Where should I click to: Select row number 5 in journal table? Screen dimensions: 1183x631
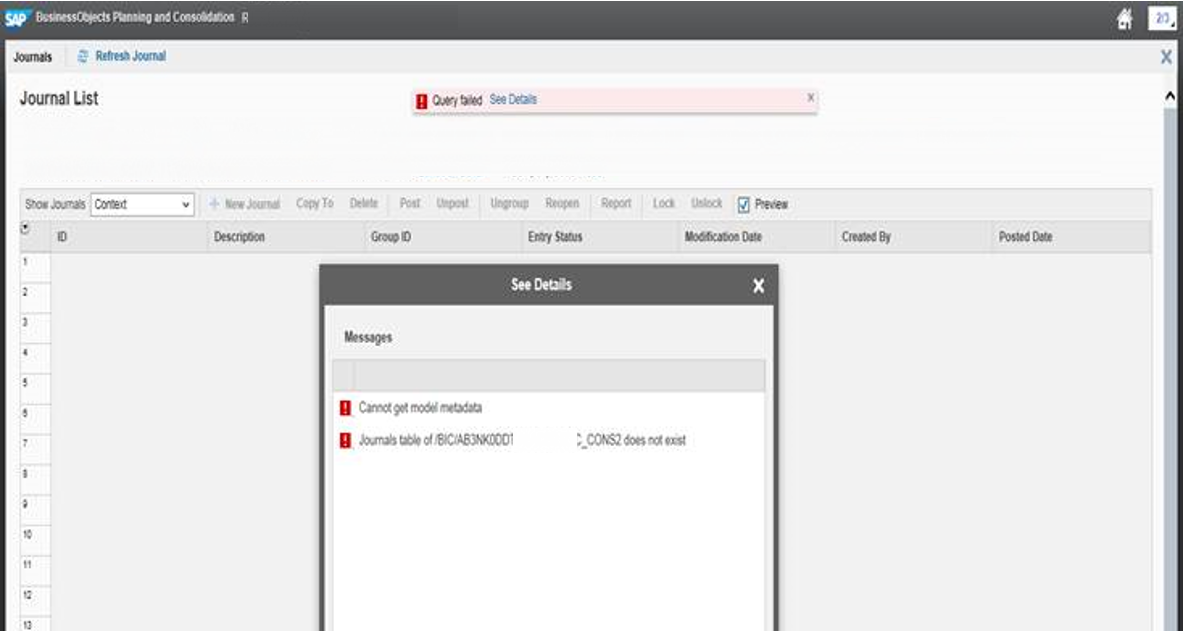[35, 389]
